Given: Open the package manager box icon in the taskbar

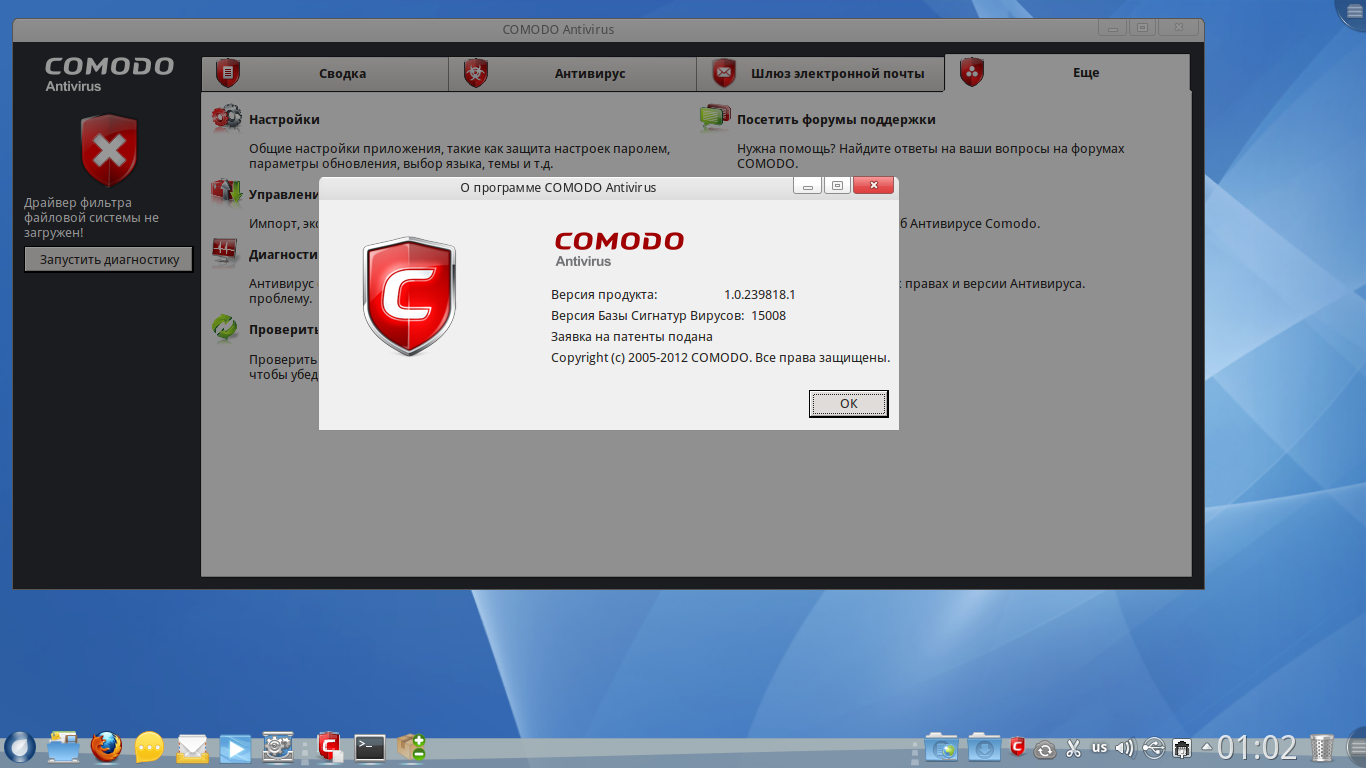Looking at the screenshot, I should (411, 746).
